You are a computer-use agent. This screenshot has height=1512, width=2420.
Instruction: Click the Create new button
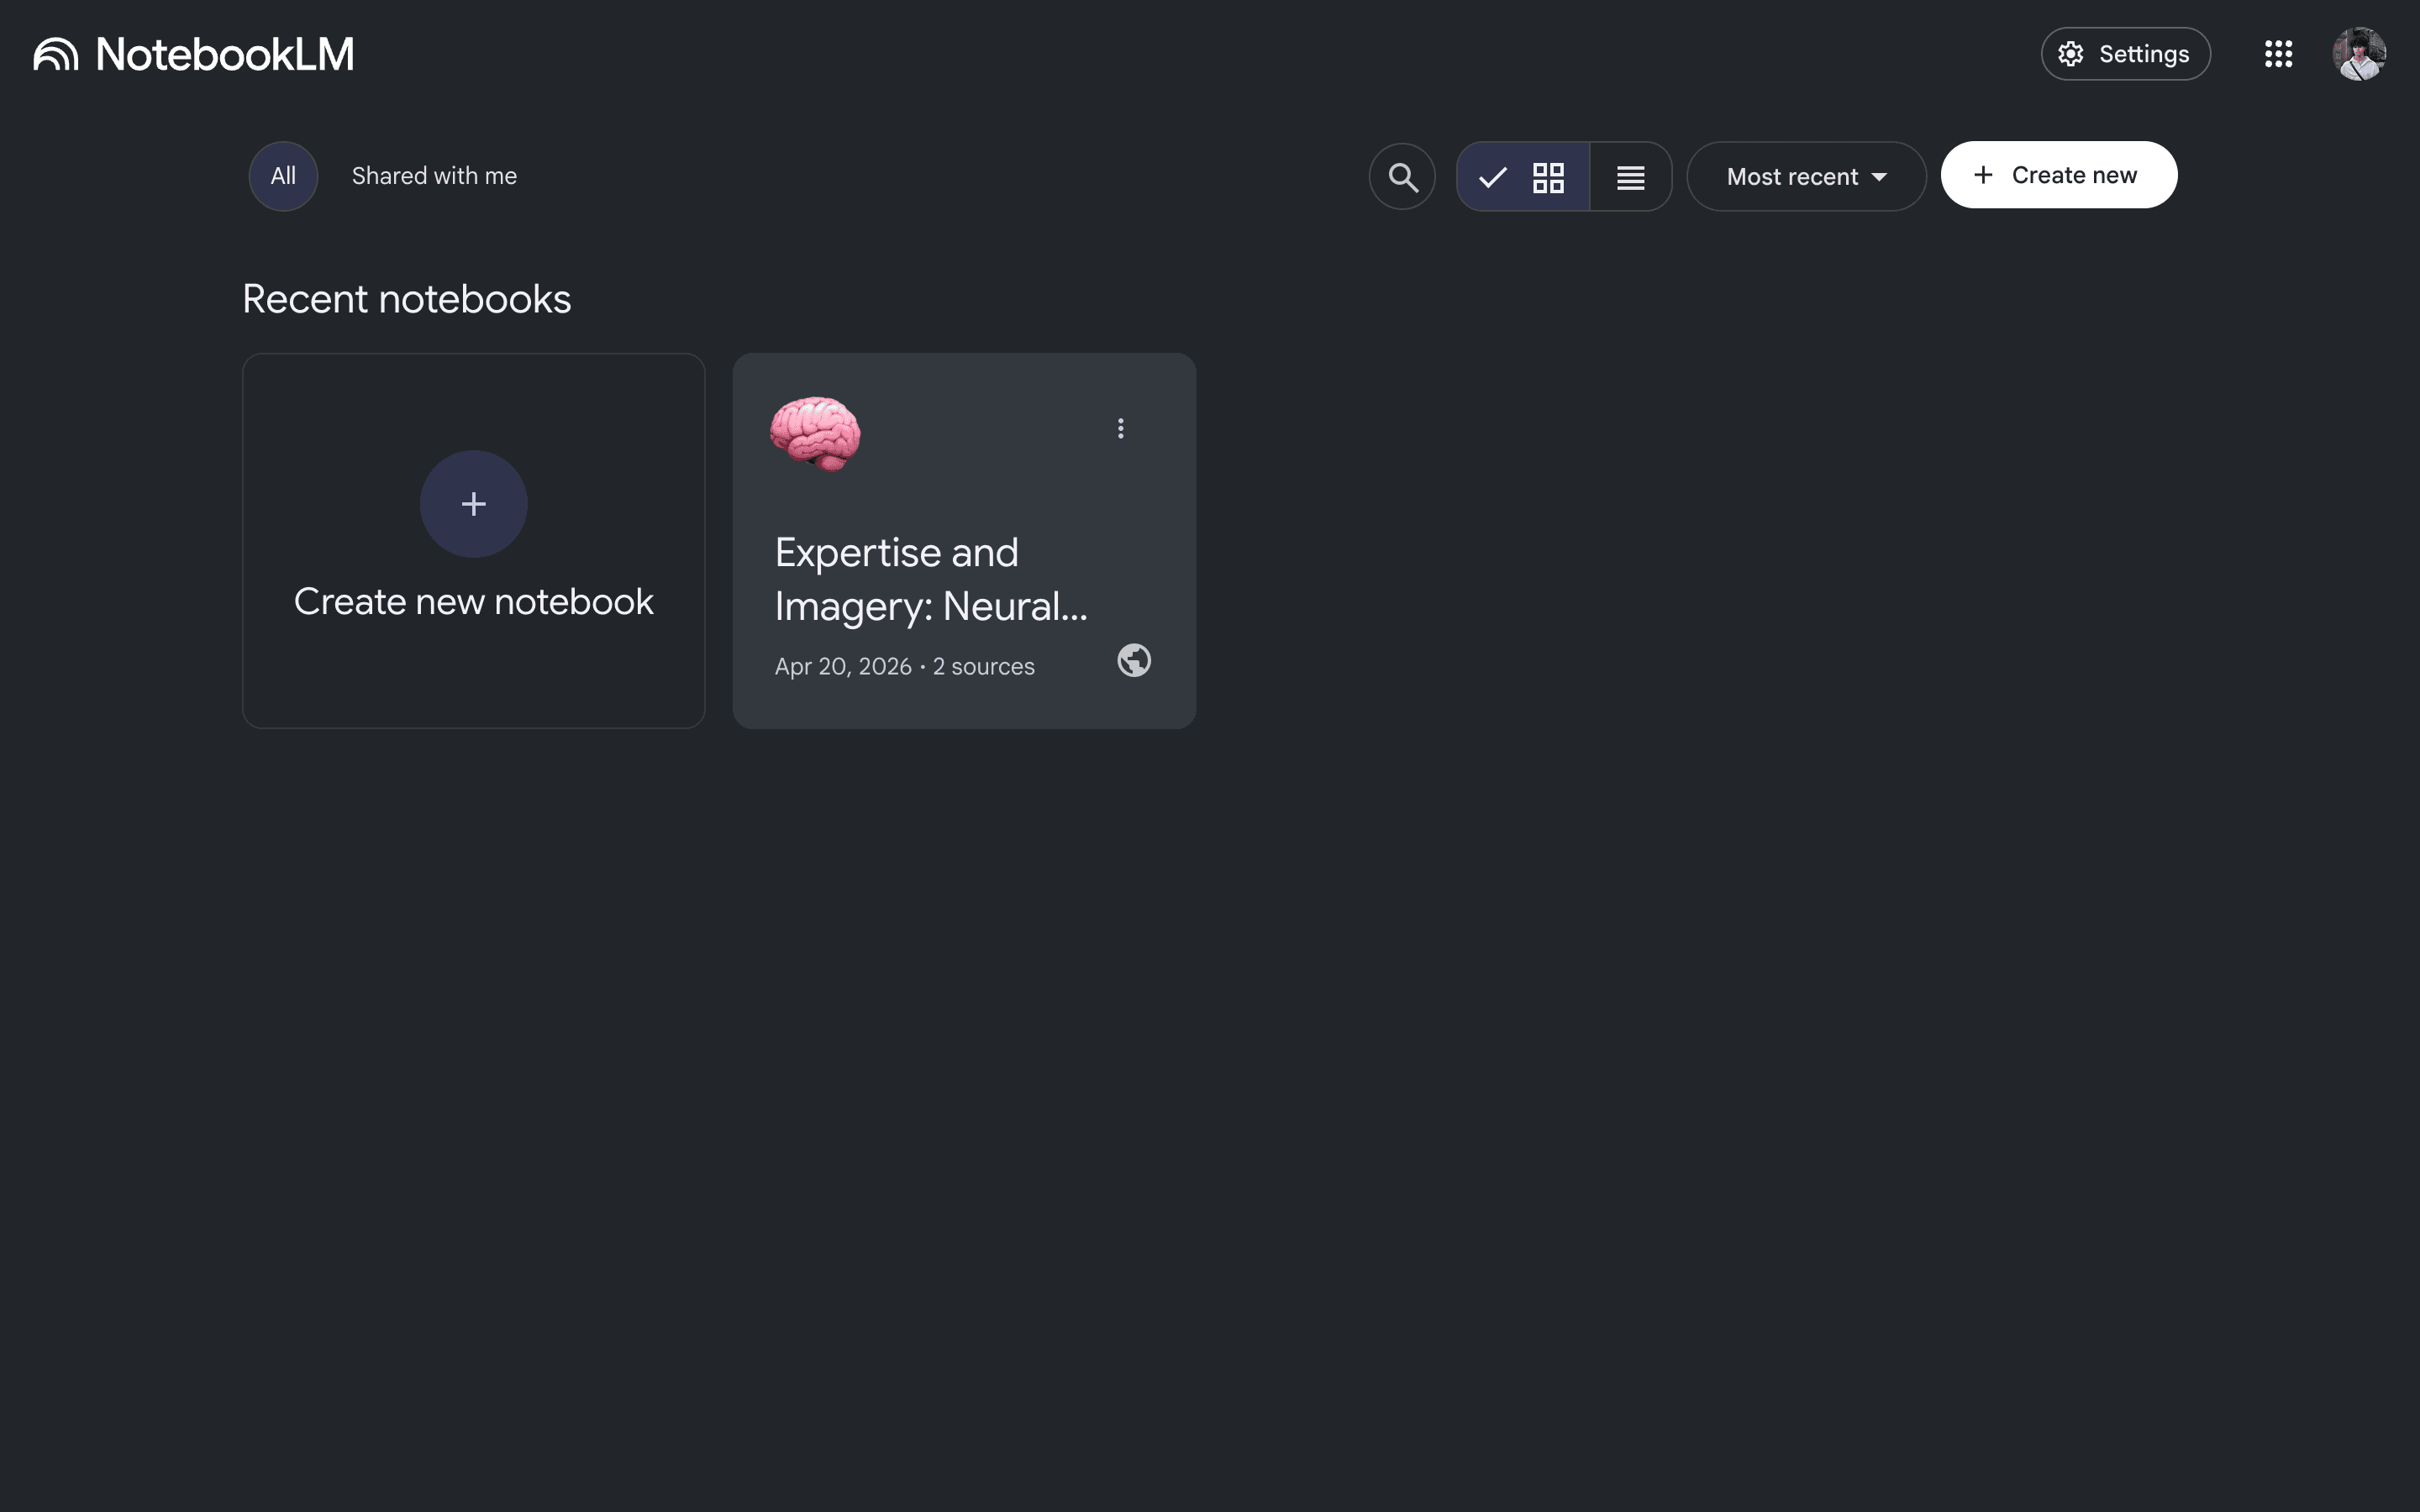tap(2058, 175)
